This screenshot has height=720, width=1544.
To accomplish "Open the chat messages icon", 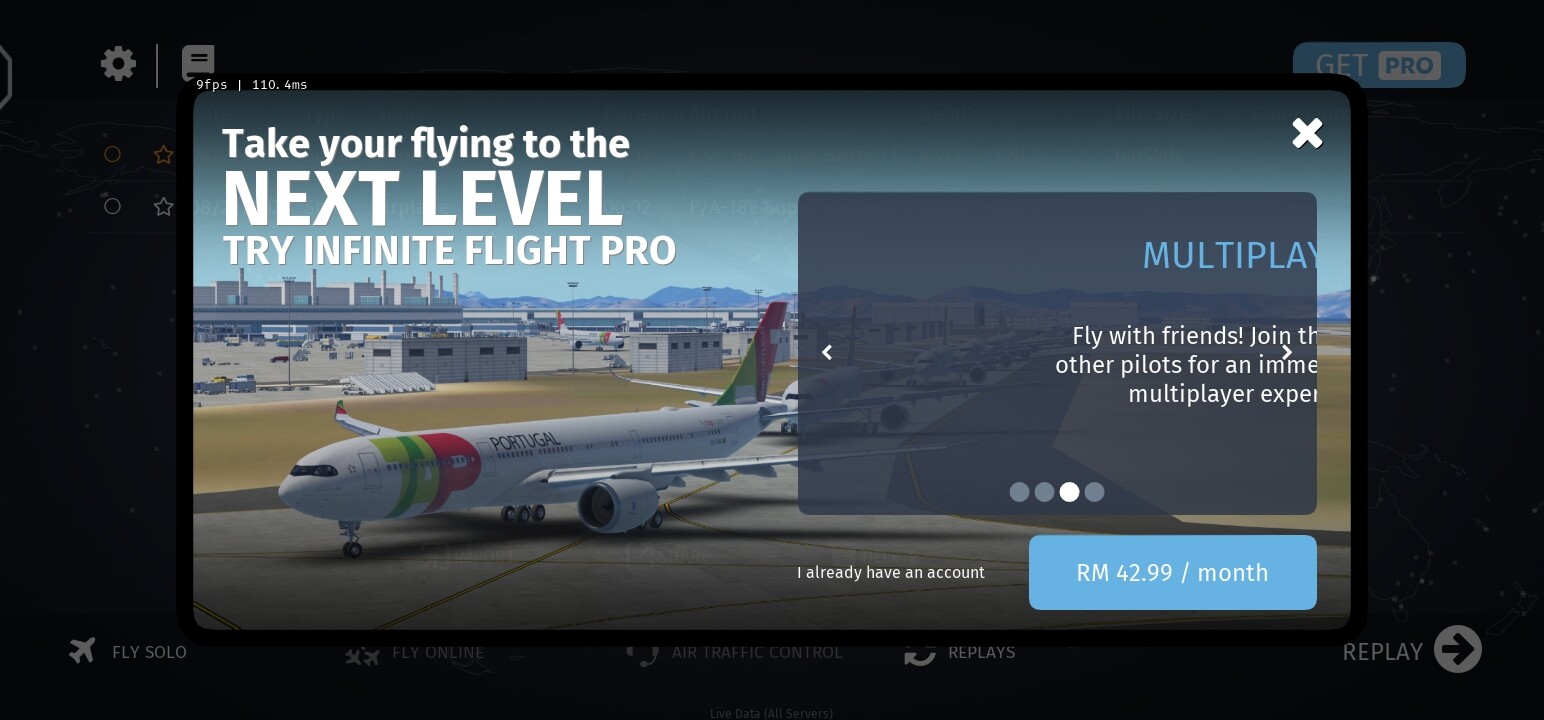I will pos(198,62).
